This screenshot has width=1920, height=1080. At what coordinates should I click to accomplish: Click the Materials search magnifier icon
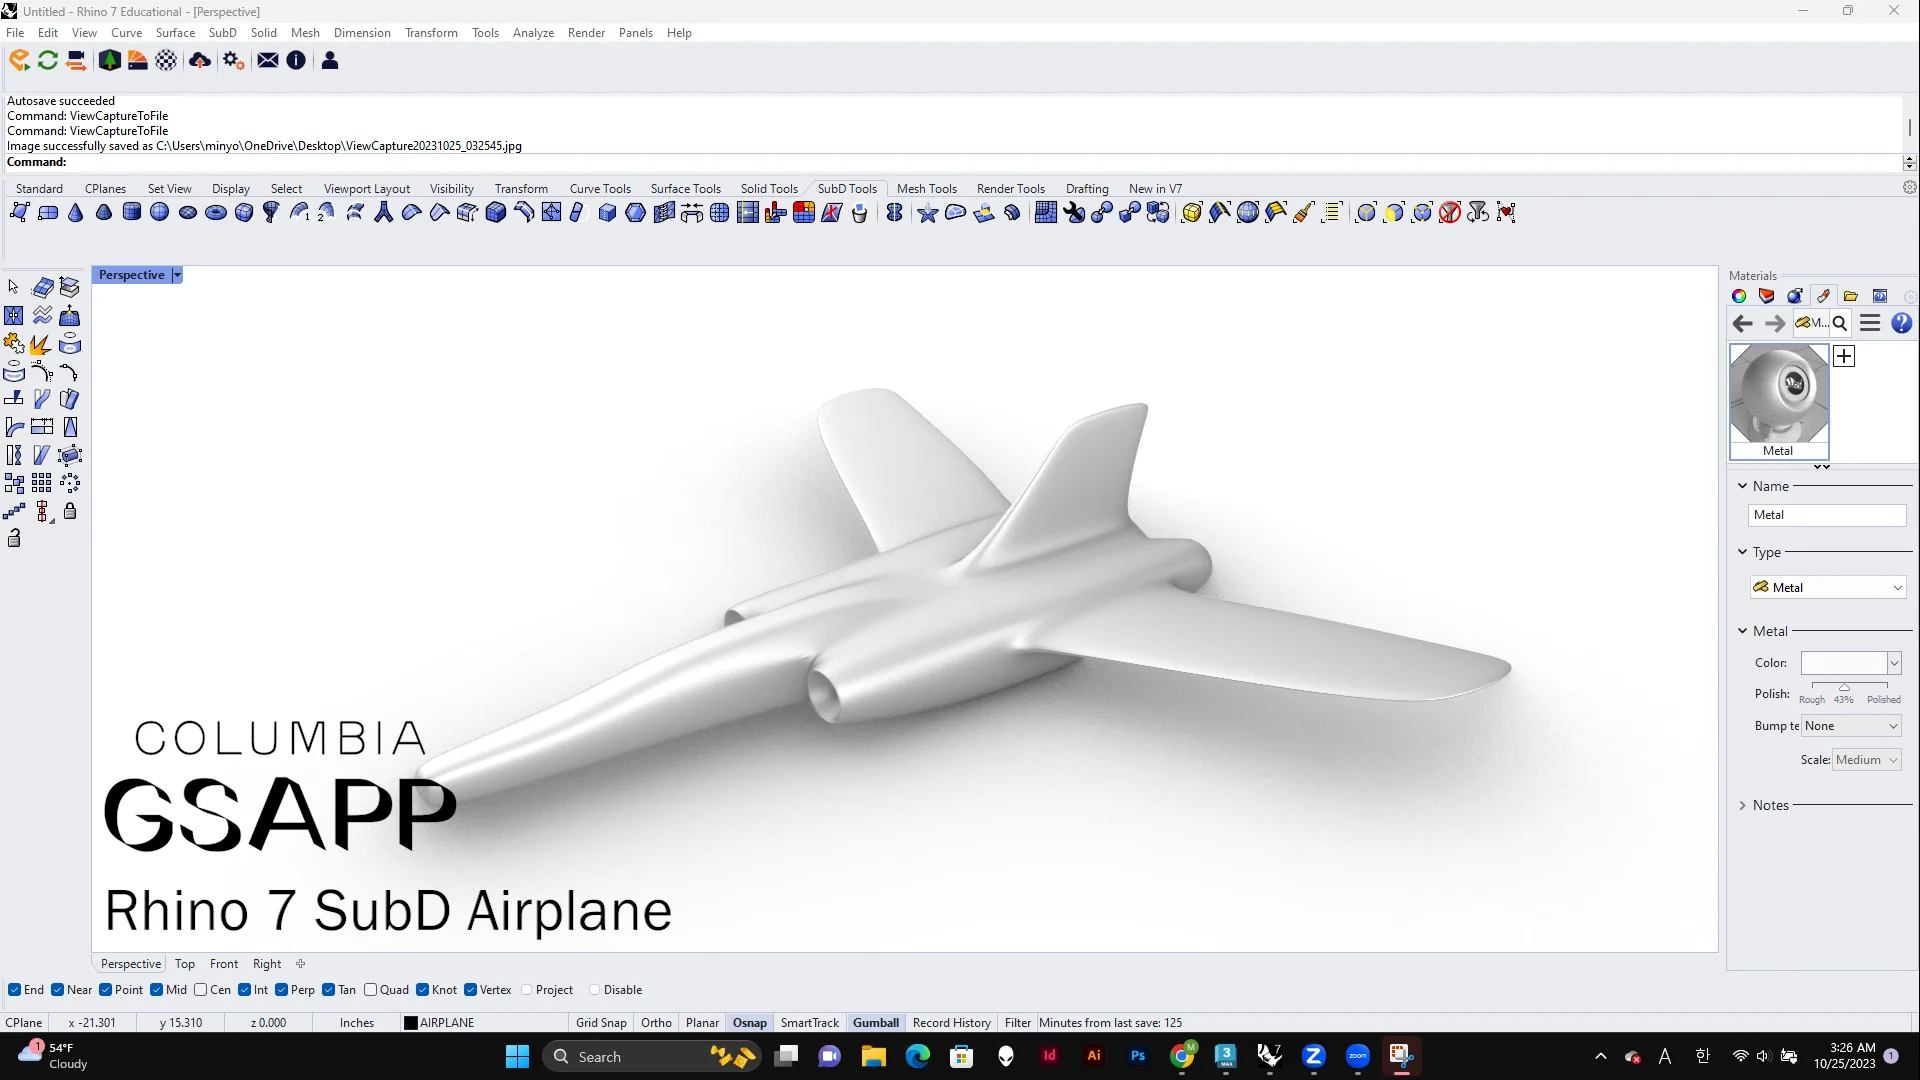(x=1840, y=324)
